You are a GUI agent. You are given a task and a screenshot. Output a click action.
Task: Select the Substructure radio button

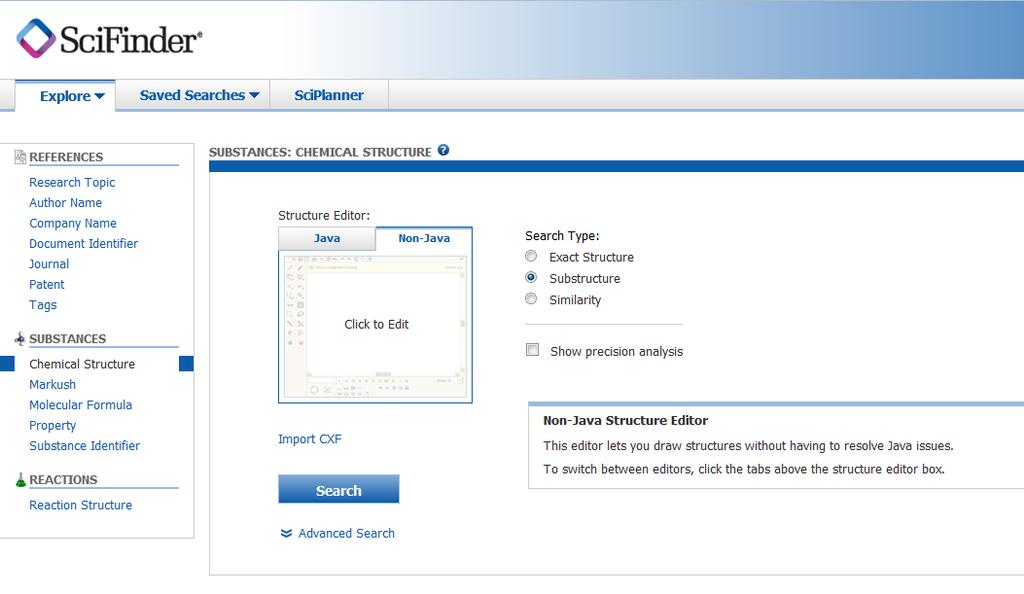[531, 277]
